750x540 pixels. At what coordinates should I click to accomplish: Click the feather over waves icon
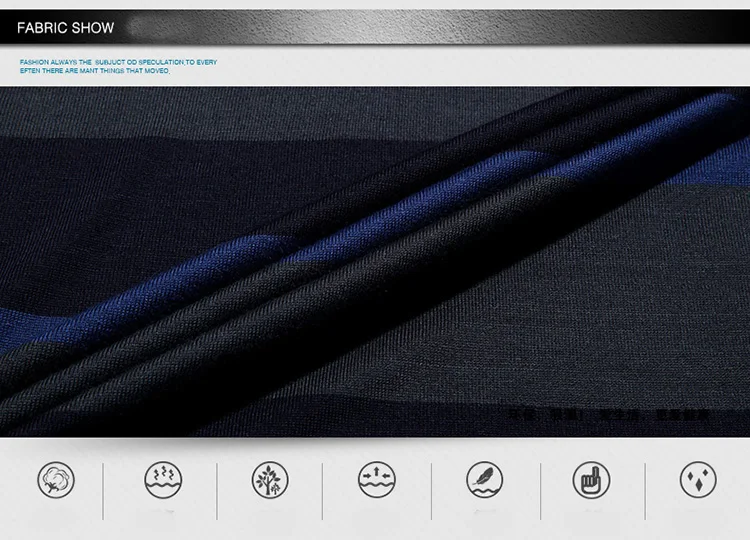click(x=485, y=480)
